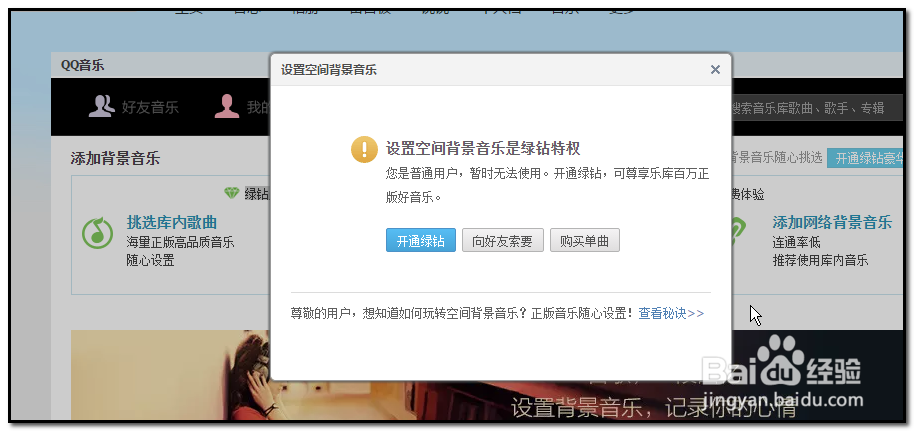Click the green music note icon

point(97,232)
